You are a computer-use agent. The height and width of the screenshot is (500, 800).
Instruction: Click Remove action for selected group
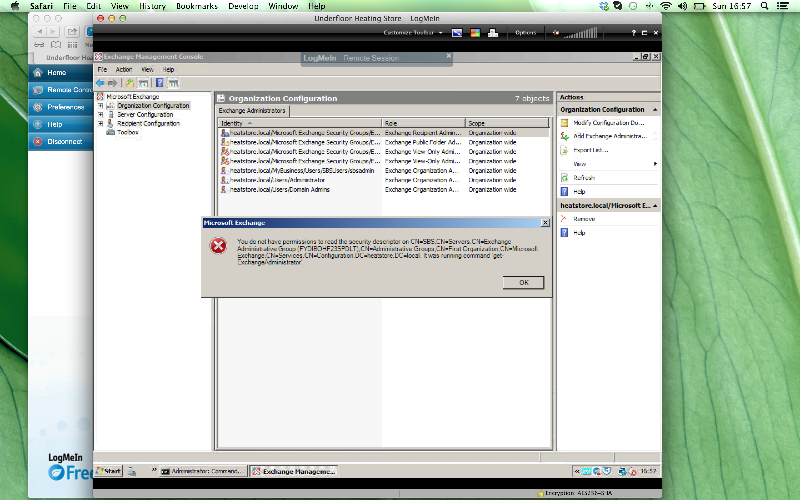[x=584, y=219]
